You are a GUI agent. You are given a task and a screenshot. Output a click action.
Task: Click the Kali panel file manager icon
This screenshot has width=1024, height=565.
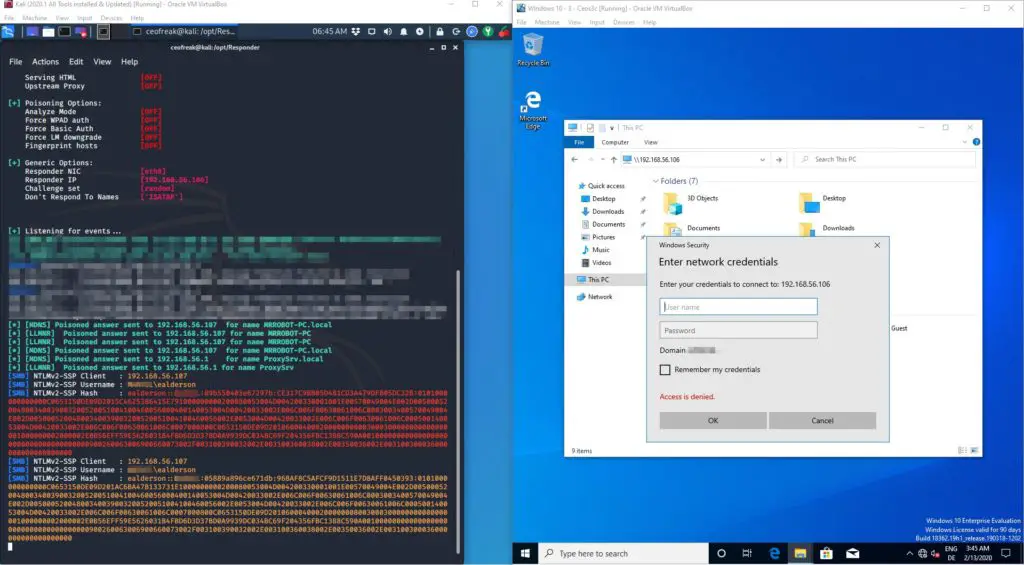point(48,31)
